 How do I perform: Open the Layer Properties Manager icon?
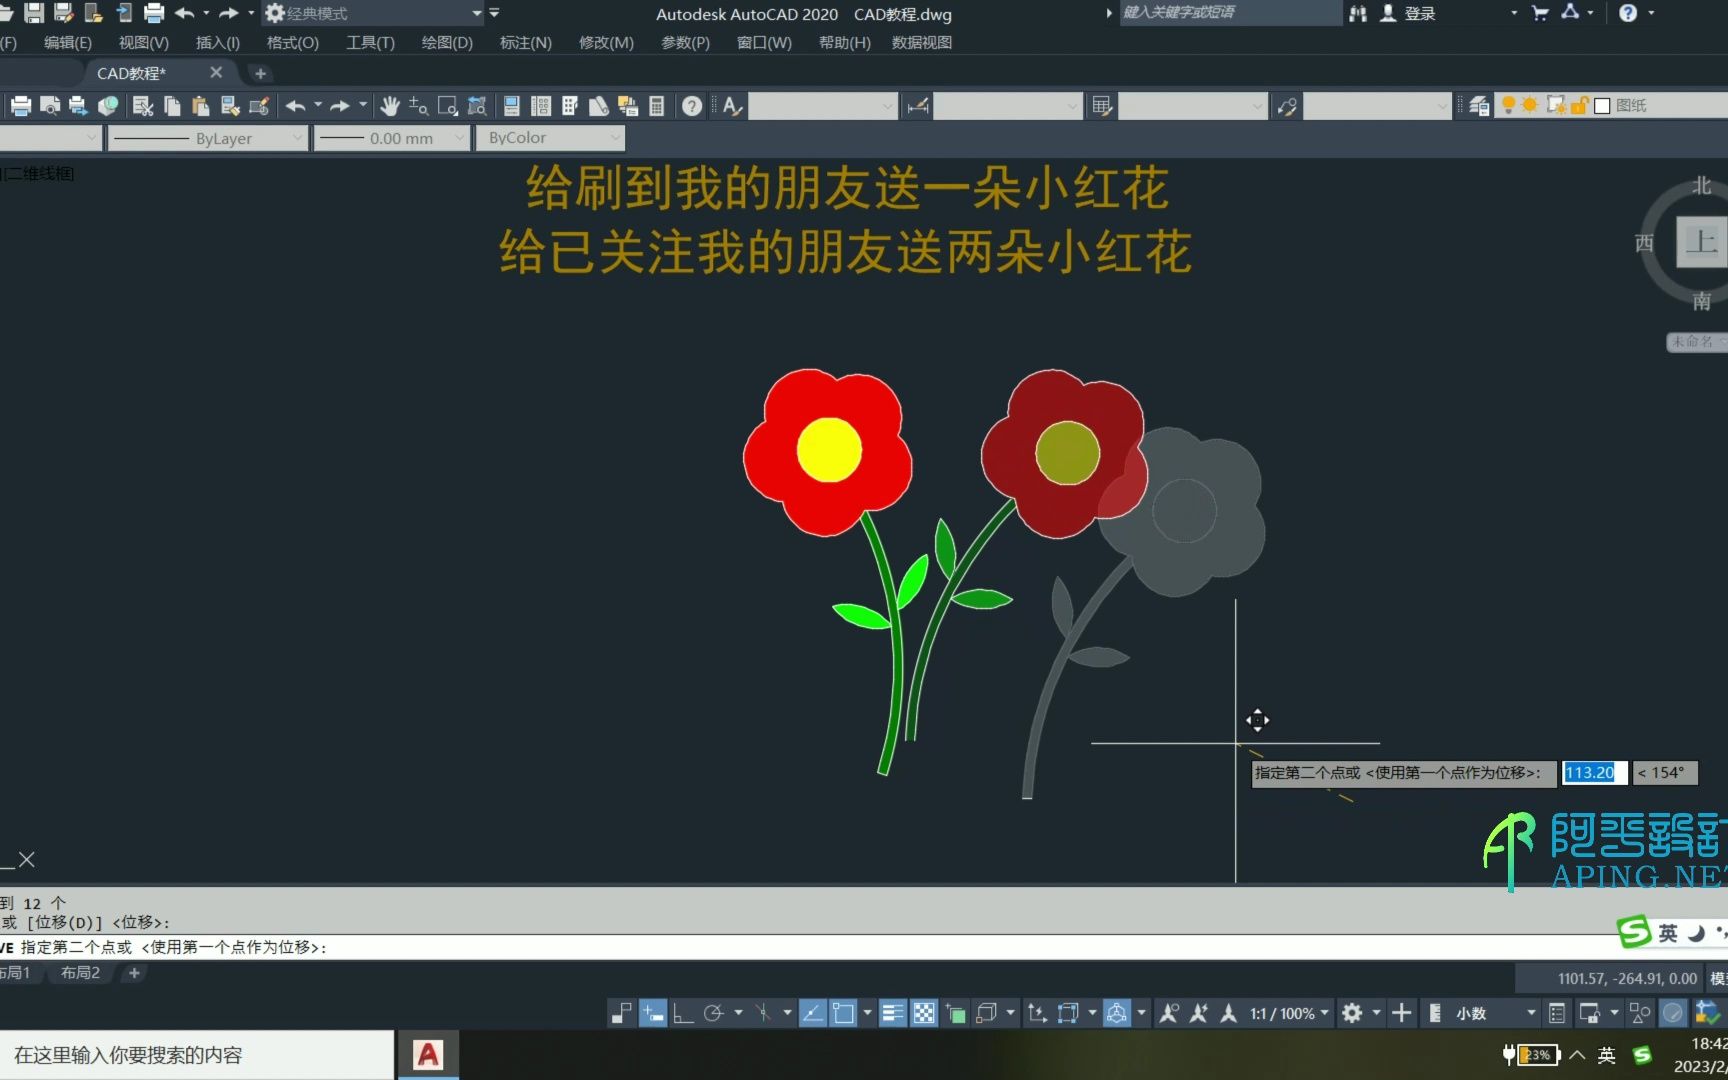1479,106
